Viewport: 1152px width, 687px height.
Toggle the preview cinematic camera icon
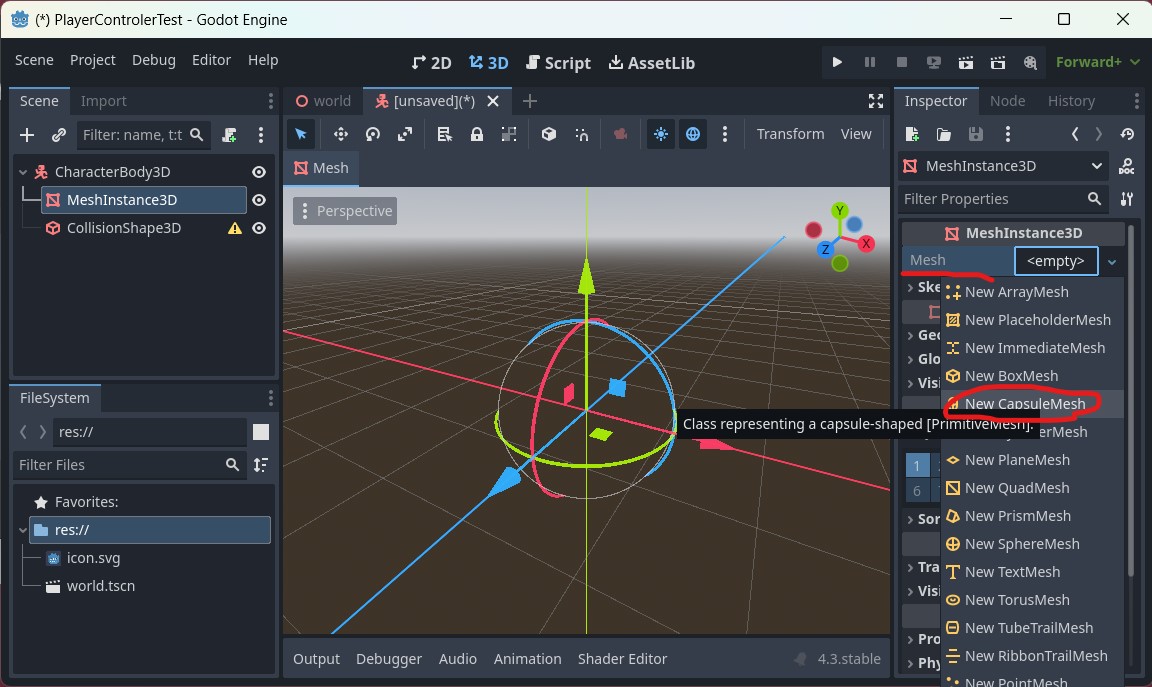619,133
